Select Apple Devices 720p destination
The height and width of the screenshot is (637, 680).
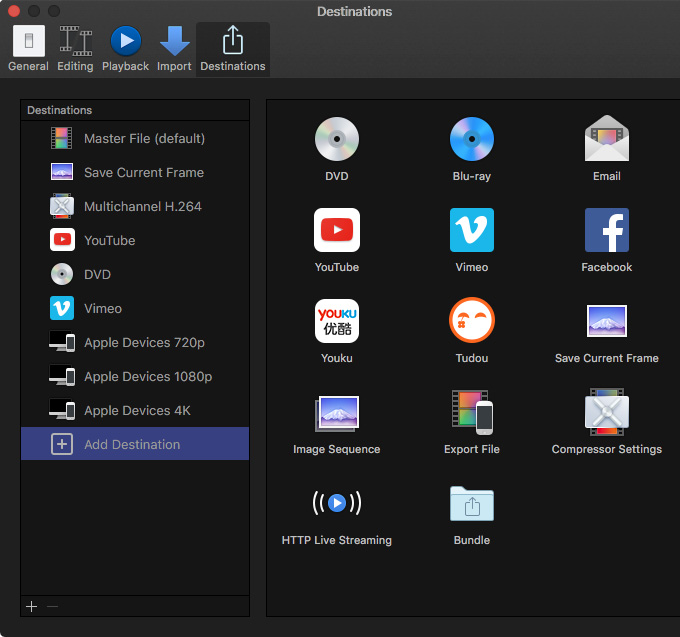point(135,343)
